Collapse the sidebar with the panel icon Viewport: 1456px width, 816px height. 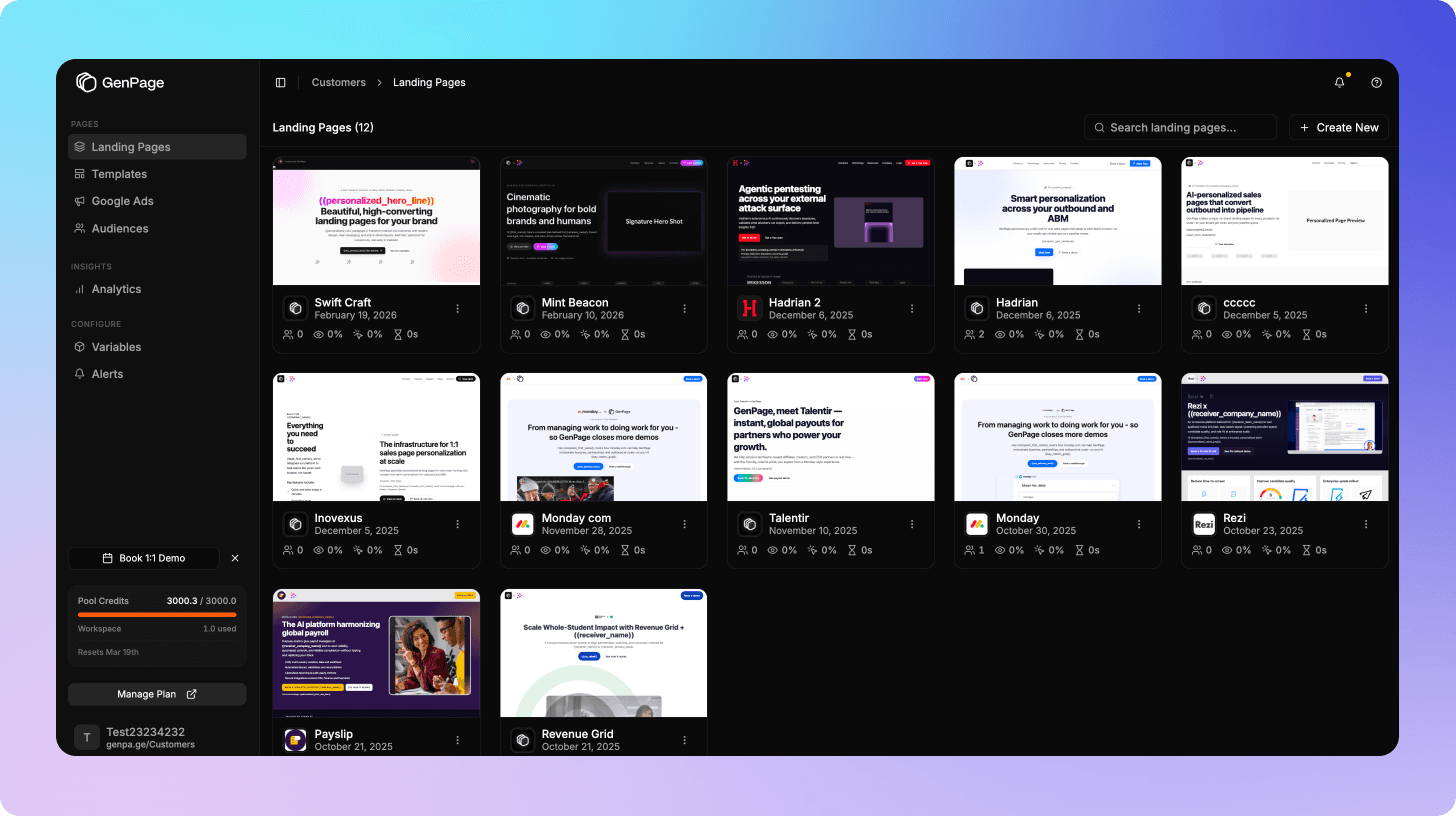[280, 82]
